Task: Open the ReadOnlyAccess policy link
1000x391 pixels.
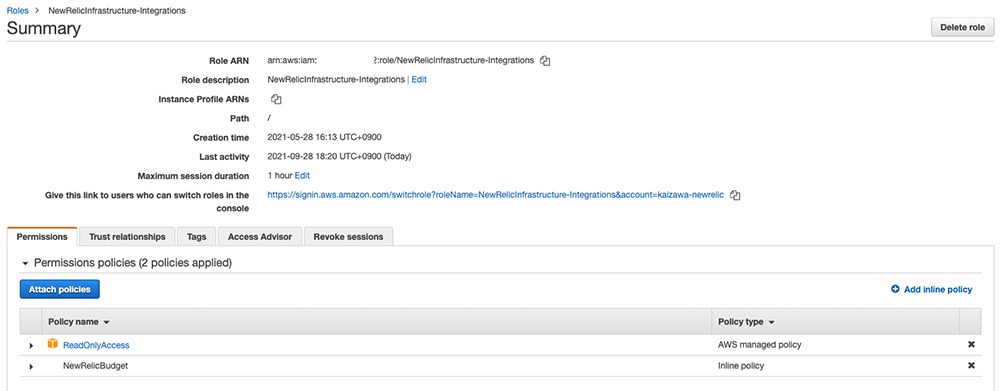Action: 96,345
